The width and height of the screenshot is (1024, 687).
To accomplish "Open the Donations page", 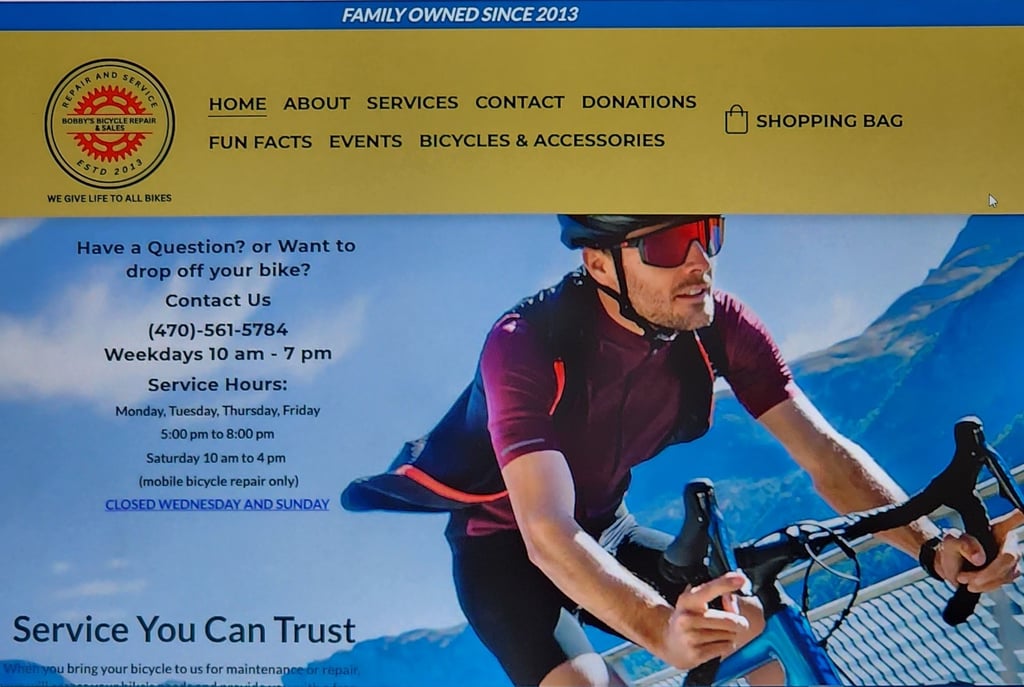I will pos(639,102).
